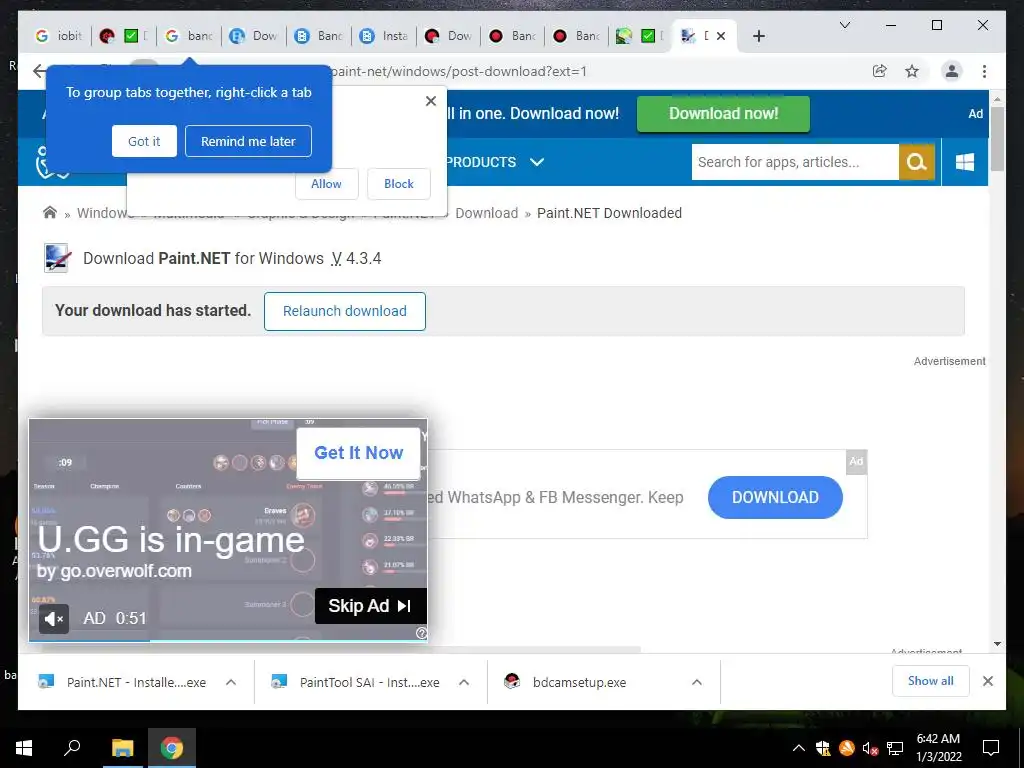1024x768 pixels.
Task: Click the URL text in address bar
Action: pos(459,71)
